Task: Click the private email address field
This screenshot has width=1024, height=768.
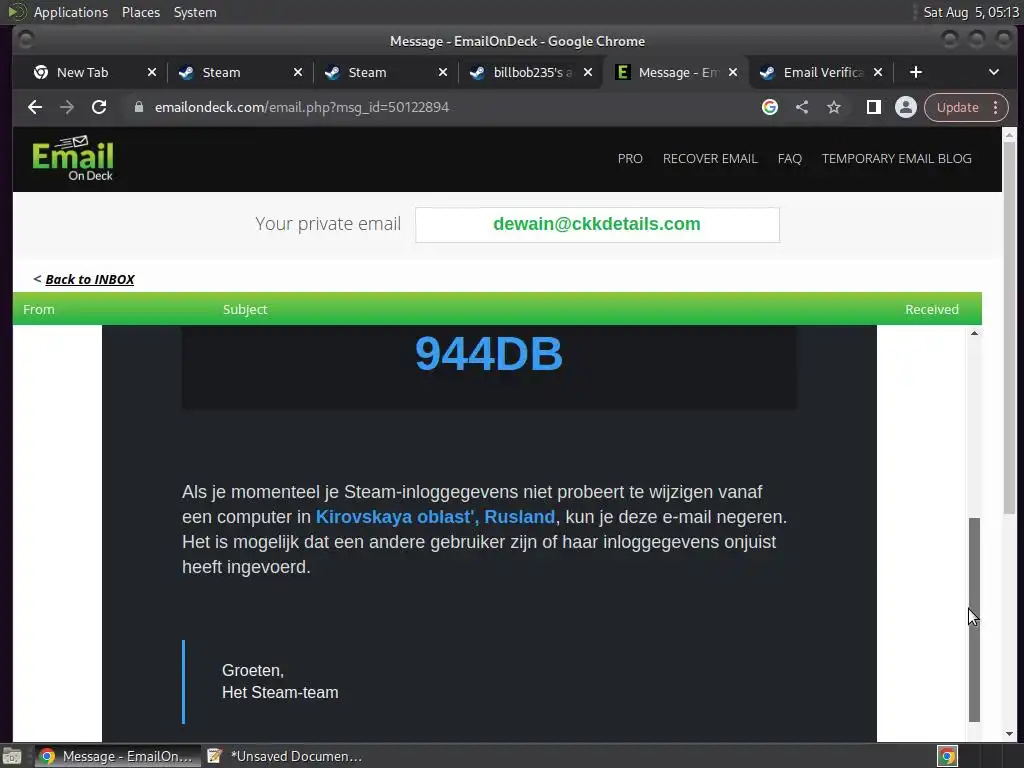Action: click(597, 224)
